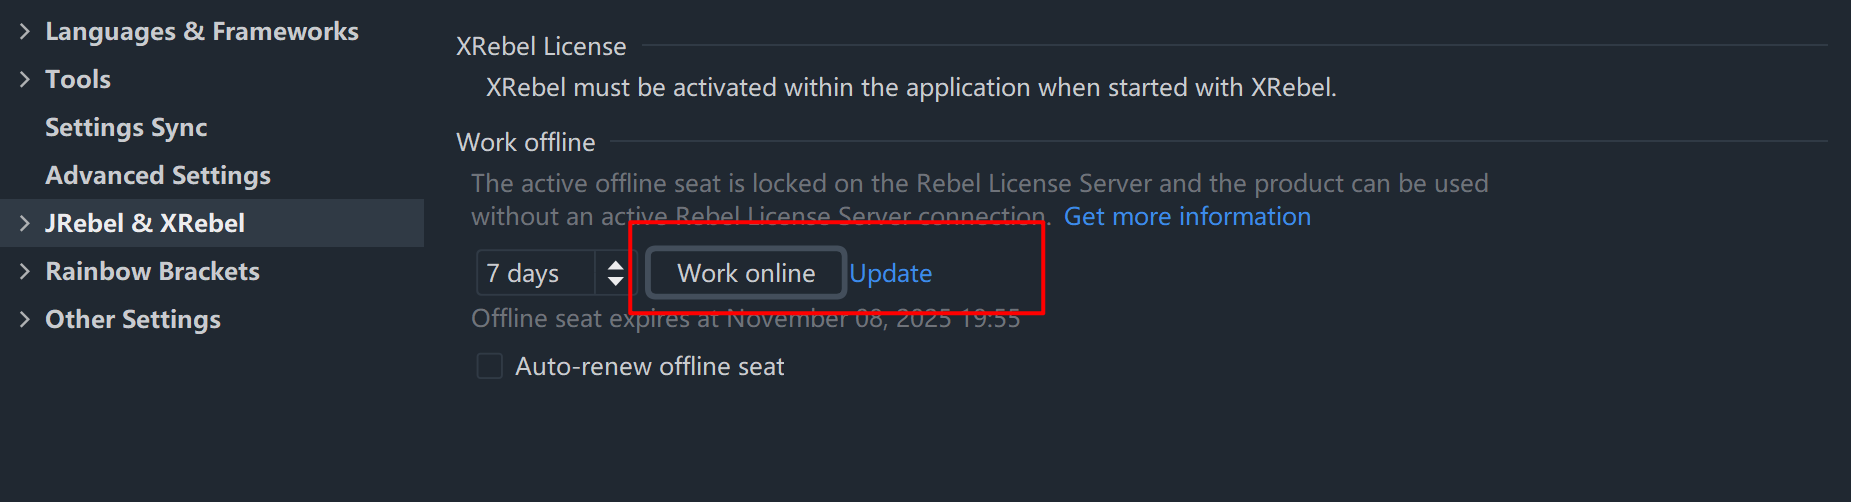Click the Work online button
This screenshot has height=502, width=1851.
[746, 273]
